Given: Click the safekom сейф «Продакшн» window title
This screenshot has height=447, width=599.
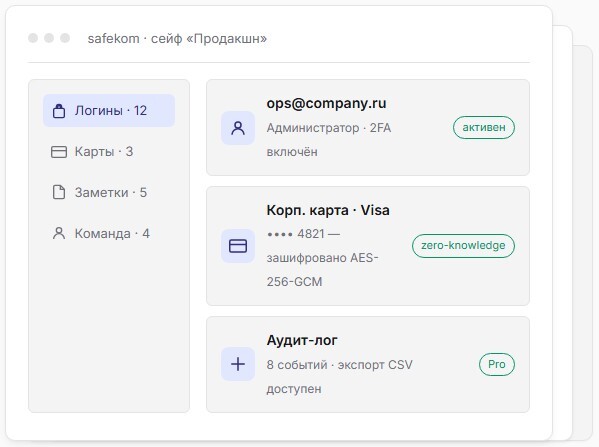Looking at the screenshot, I should (x=177, y=39).
